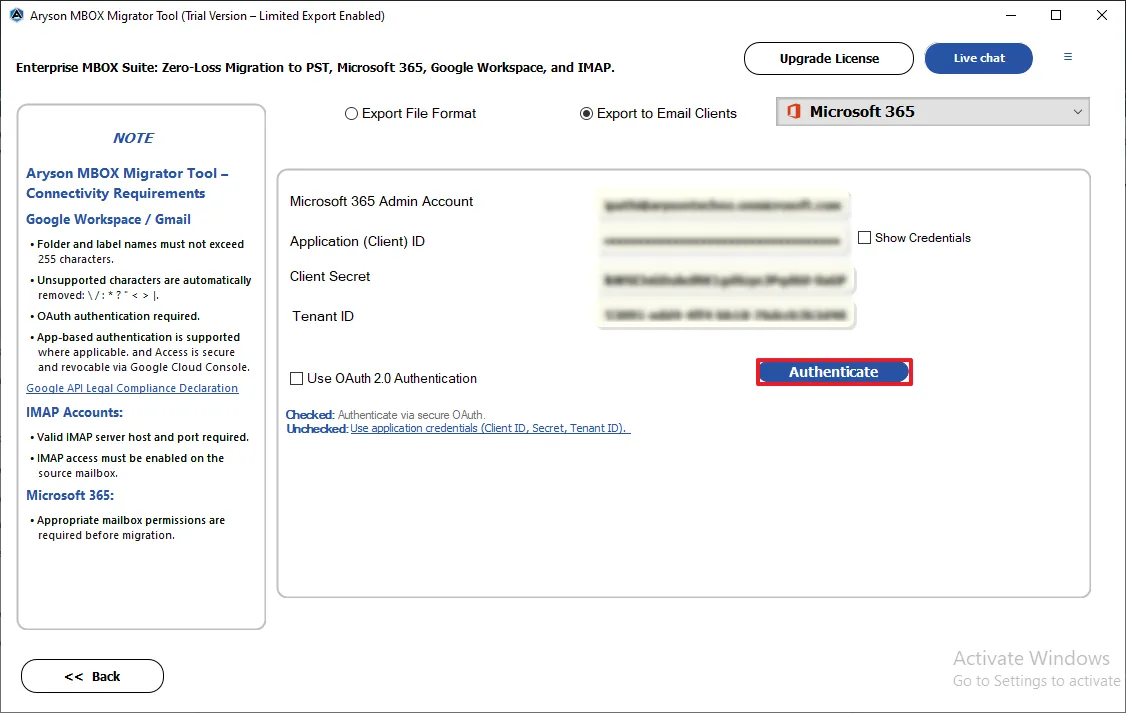Minimize the Aryson MBOX Migrator window
The image size is (1126, 713).
(x=1011, y=15)
